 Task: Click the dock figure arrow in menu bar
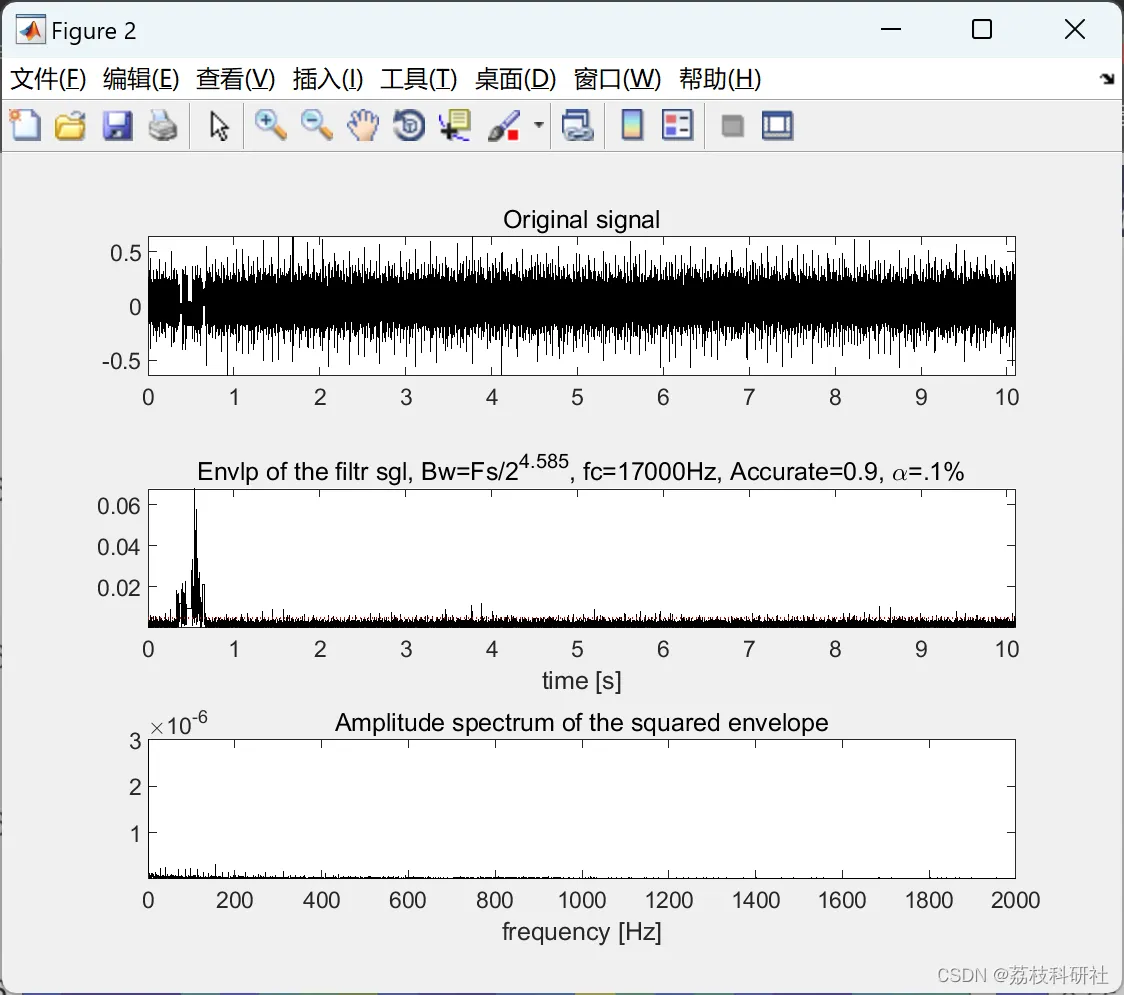(x=1106, y=79)
